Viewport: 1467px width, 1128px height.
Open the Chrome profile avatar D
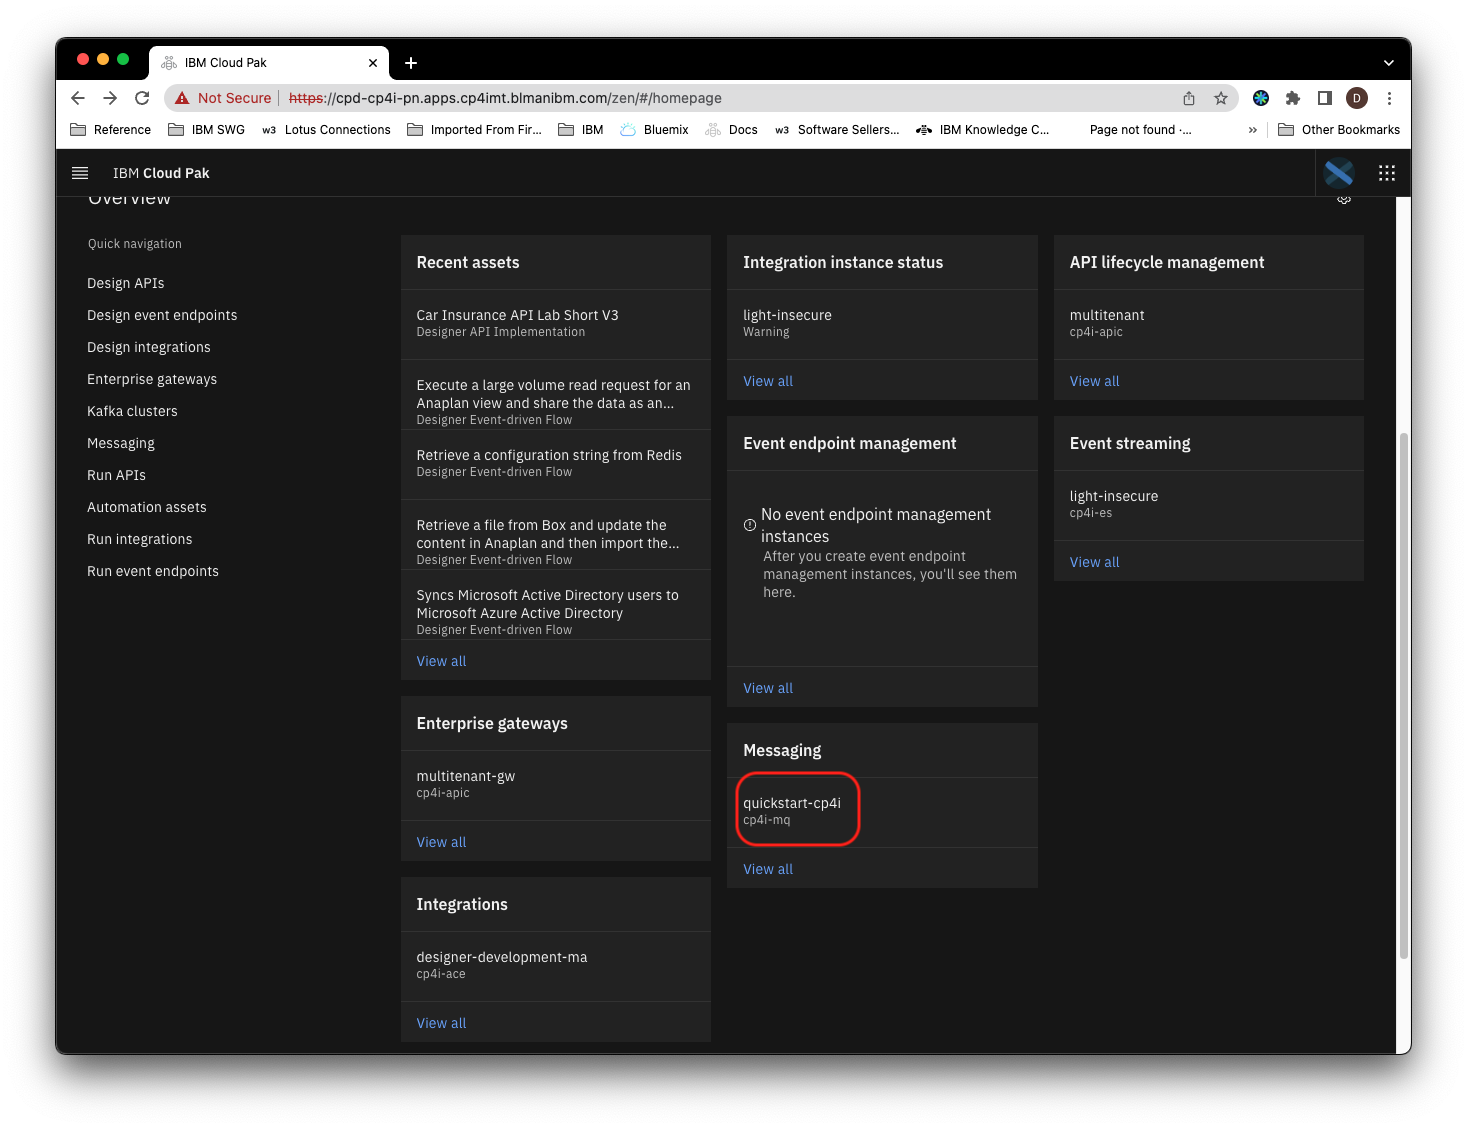tap(1356, 98)
